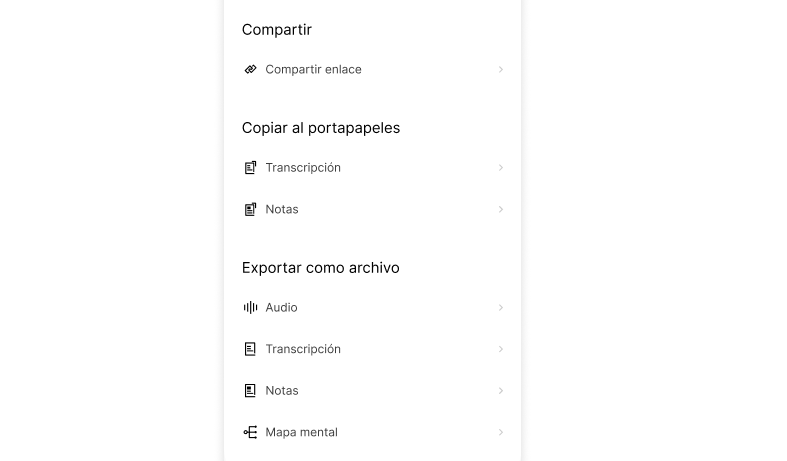The height and width of the screenshot is (461, 787).
Task: Choose Transcripción label under Copiar al portapapeles
Action: coord(303,168)
